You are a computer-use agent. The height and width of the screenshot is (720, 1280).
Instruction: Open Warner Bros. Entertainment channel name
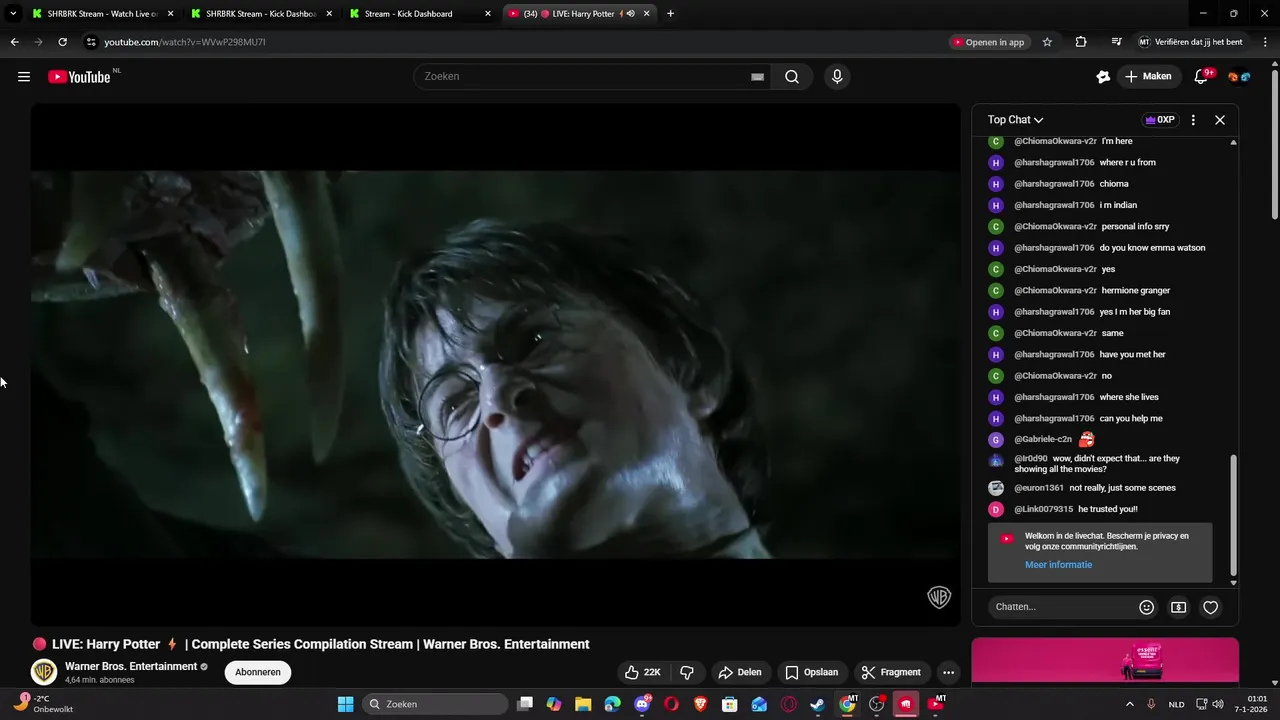click(x=131, y=667)
